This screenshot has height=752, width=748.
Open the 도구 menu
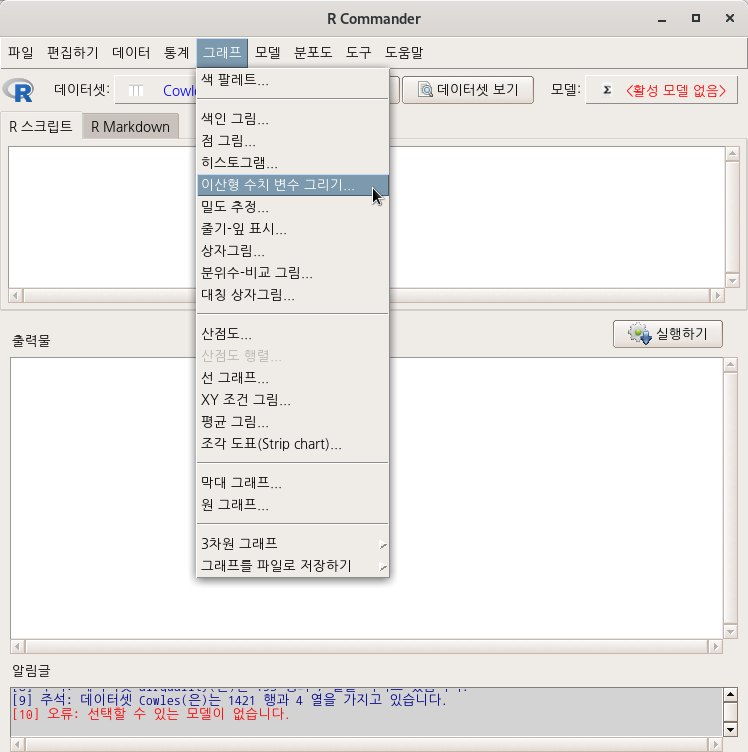[x=358, y=52]
